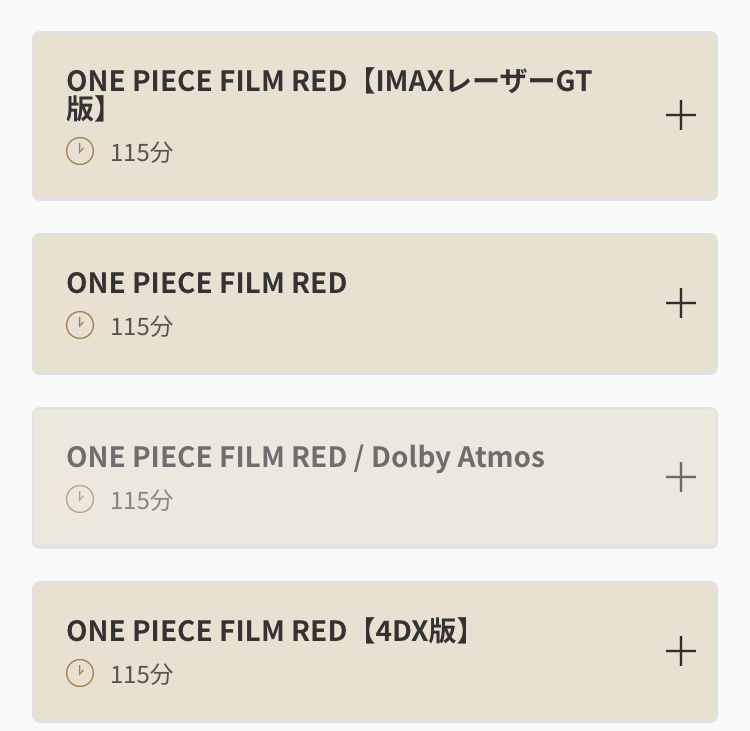Click the clock icon in 4DX版 card
Image resolution: width=750 pixels, height=731 pixels.
point(80,673)
